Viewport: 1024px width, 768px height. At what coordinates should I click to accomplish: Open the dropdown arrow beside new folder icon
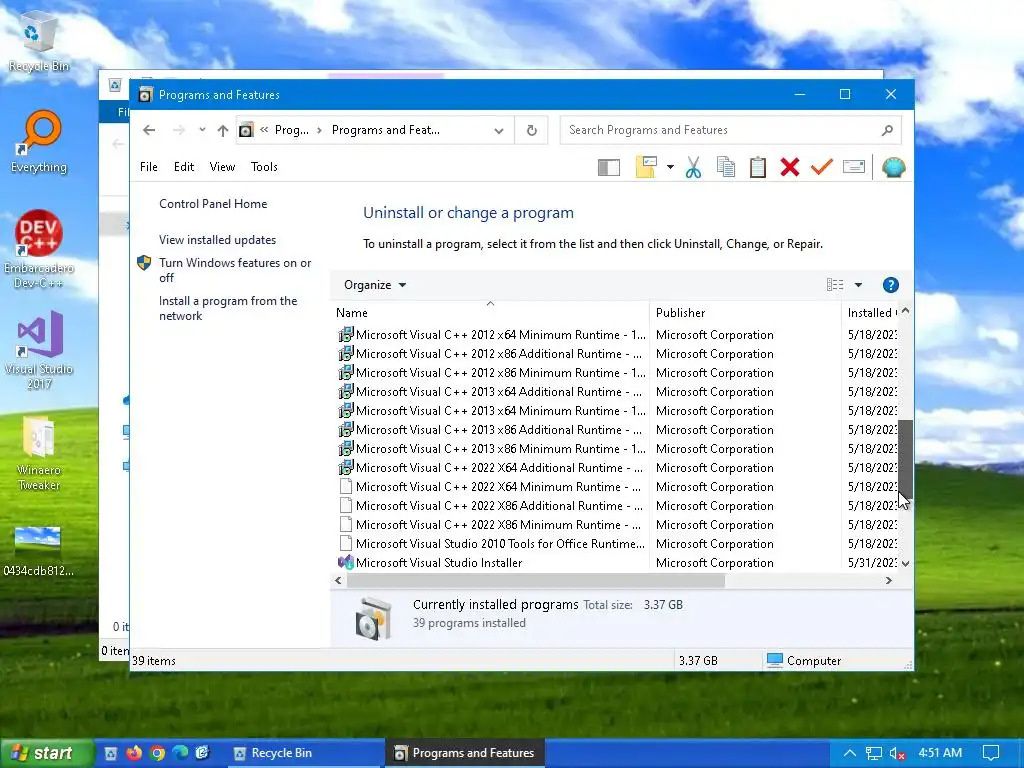point(670,167)
